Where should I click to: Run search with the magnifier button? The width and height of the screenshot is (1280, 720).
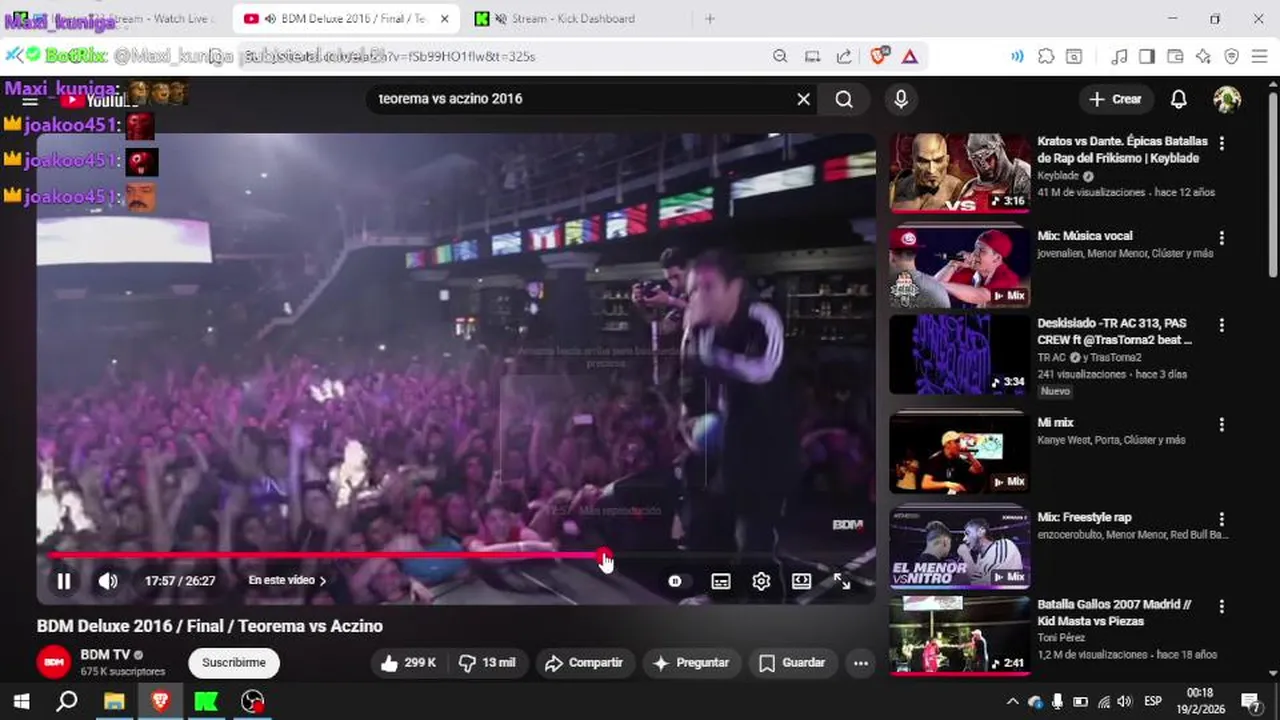[844, 99]
